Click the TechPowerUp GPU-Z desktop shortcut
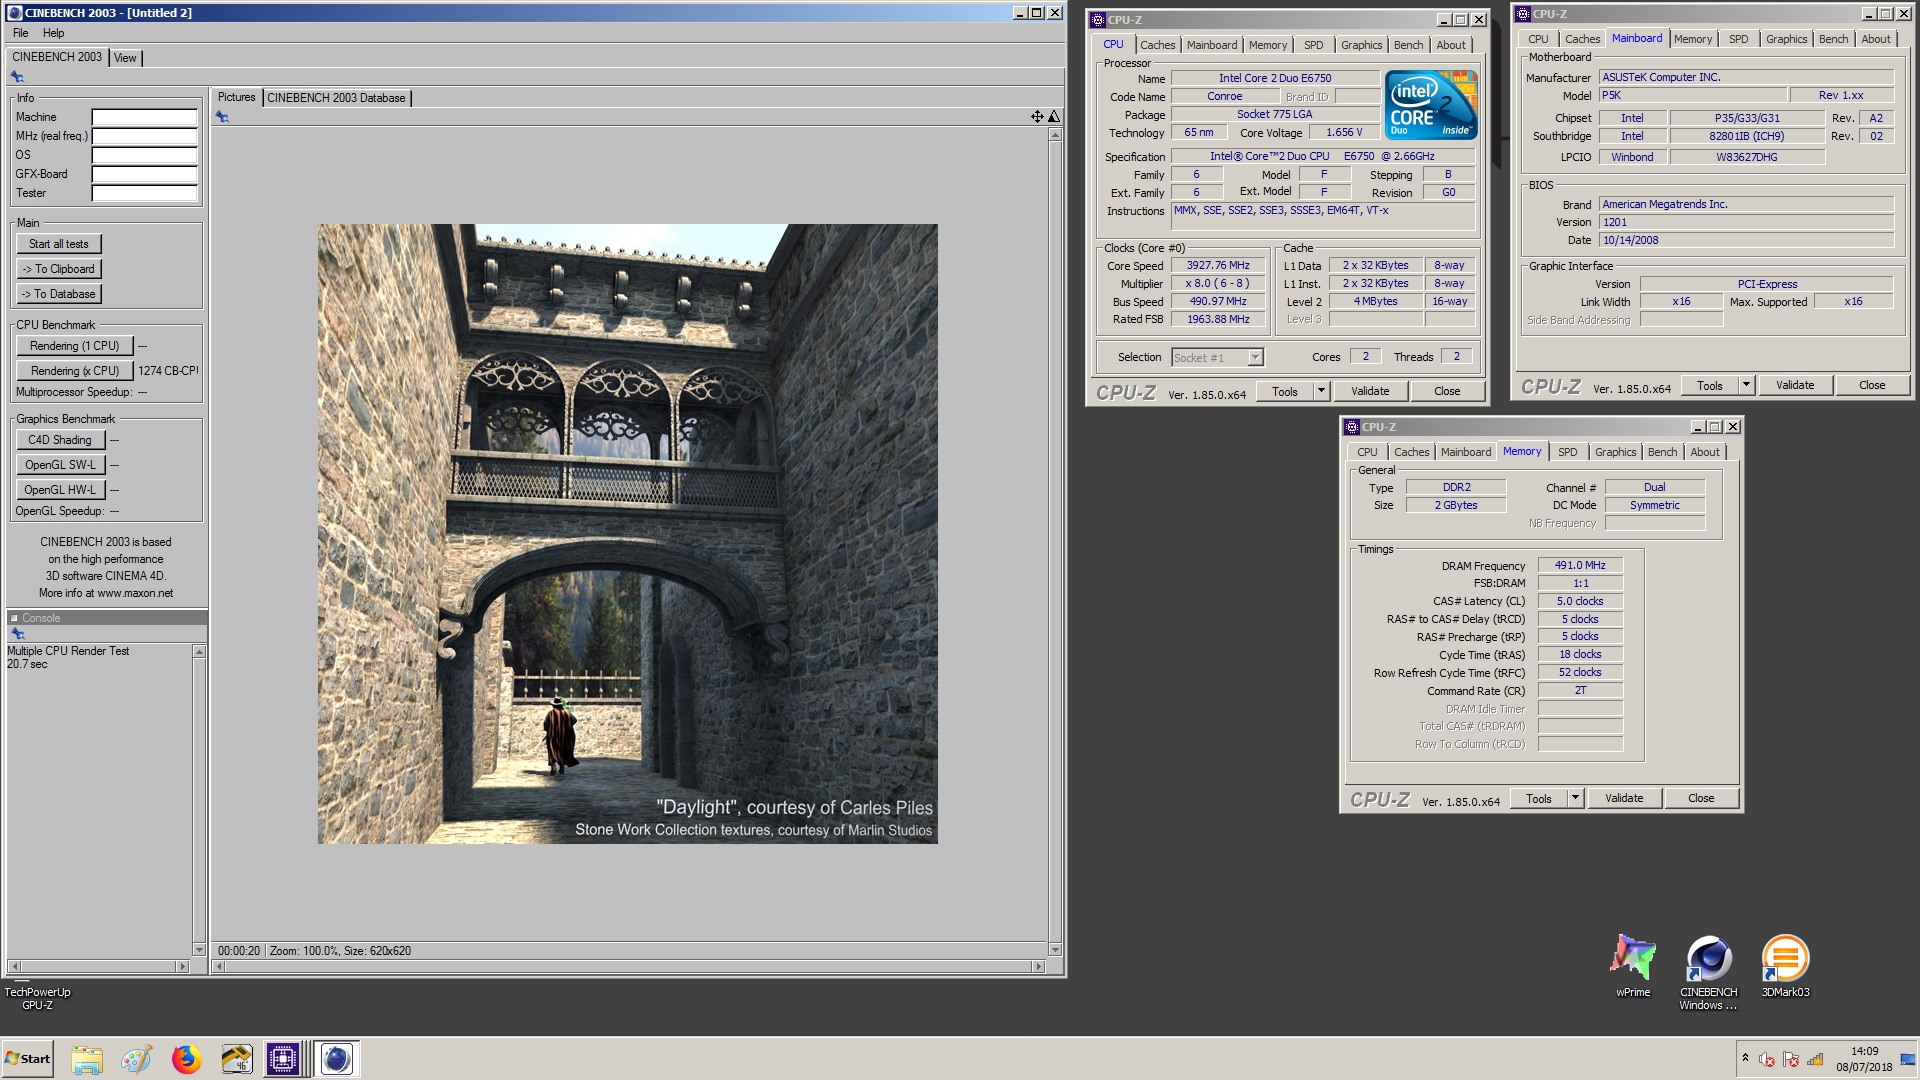Screen dimensions: 1920x1080 [x=37, y=998]
